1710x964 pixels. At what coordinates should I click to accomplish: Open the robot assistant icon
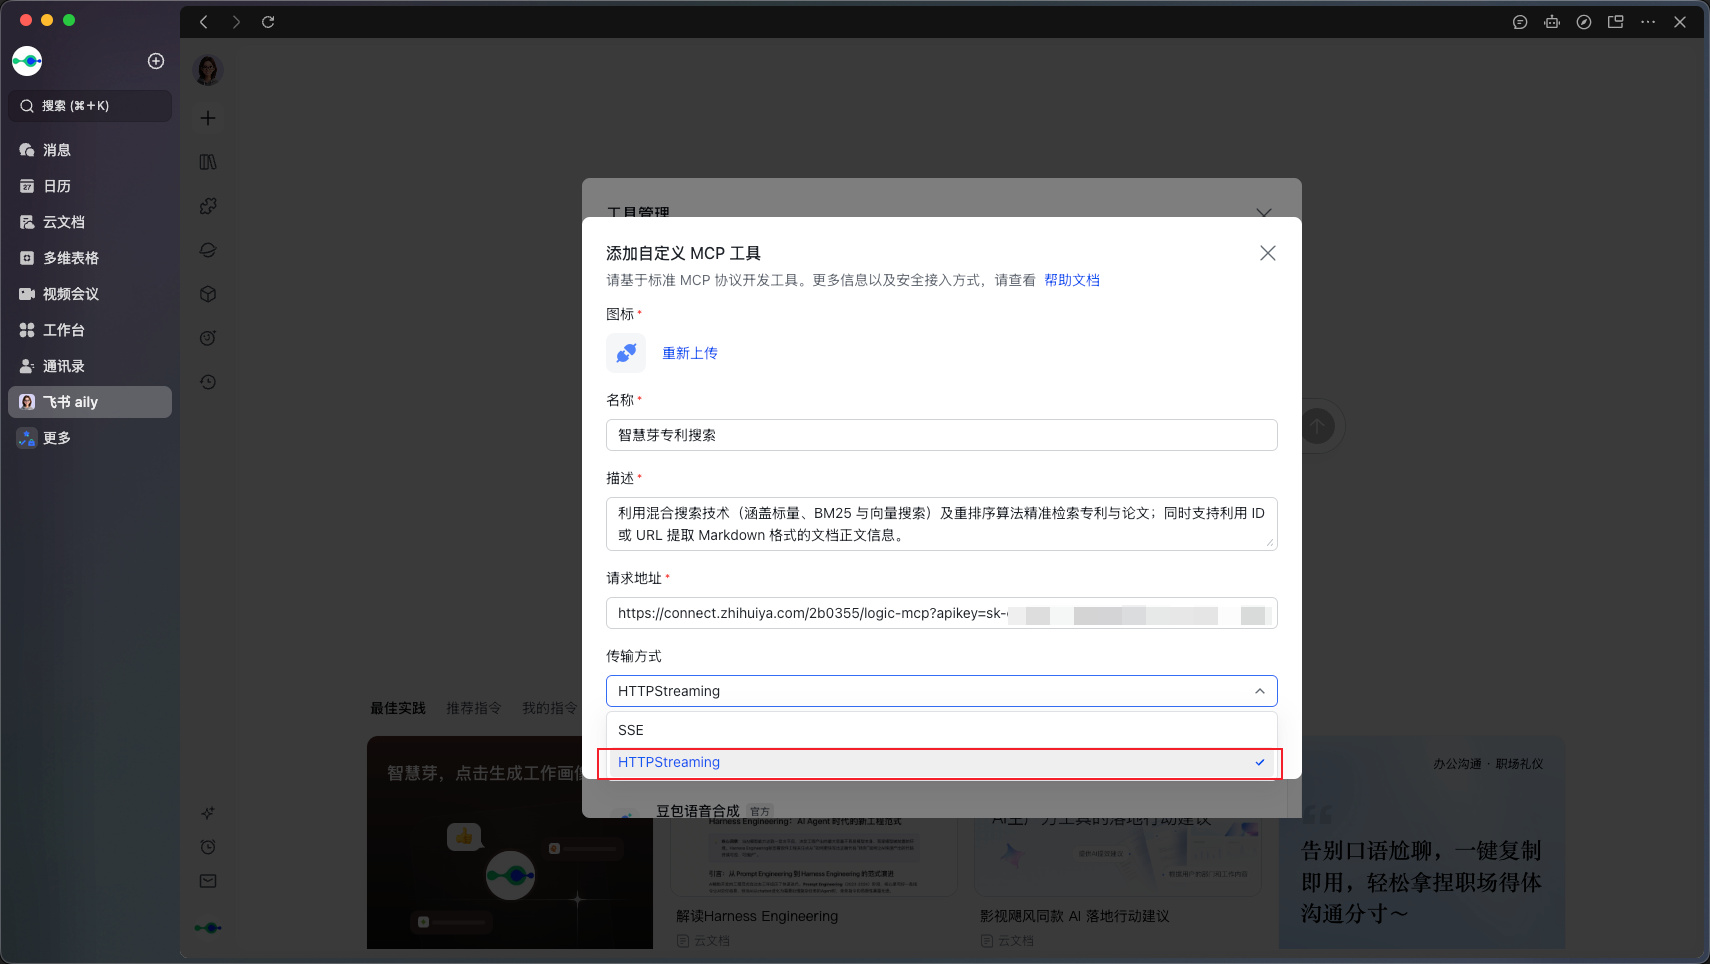[1552, 22]
